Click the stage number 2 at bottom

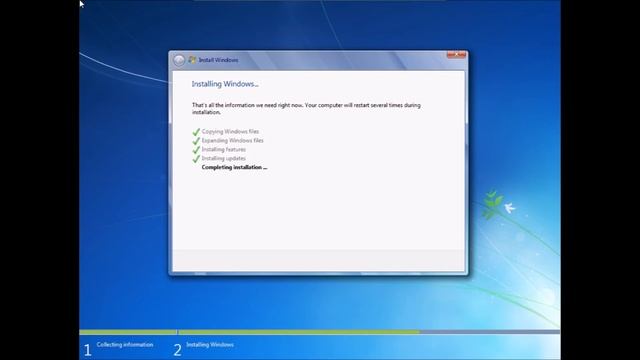coord(177,350)
